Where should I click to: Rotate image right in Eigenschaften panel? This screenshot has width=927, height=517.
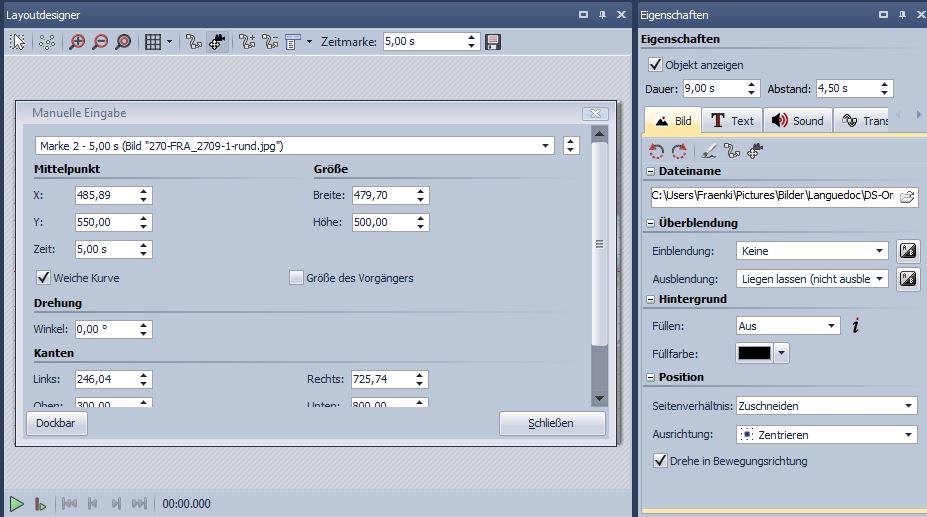679,151
